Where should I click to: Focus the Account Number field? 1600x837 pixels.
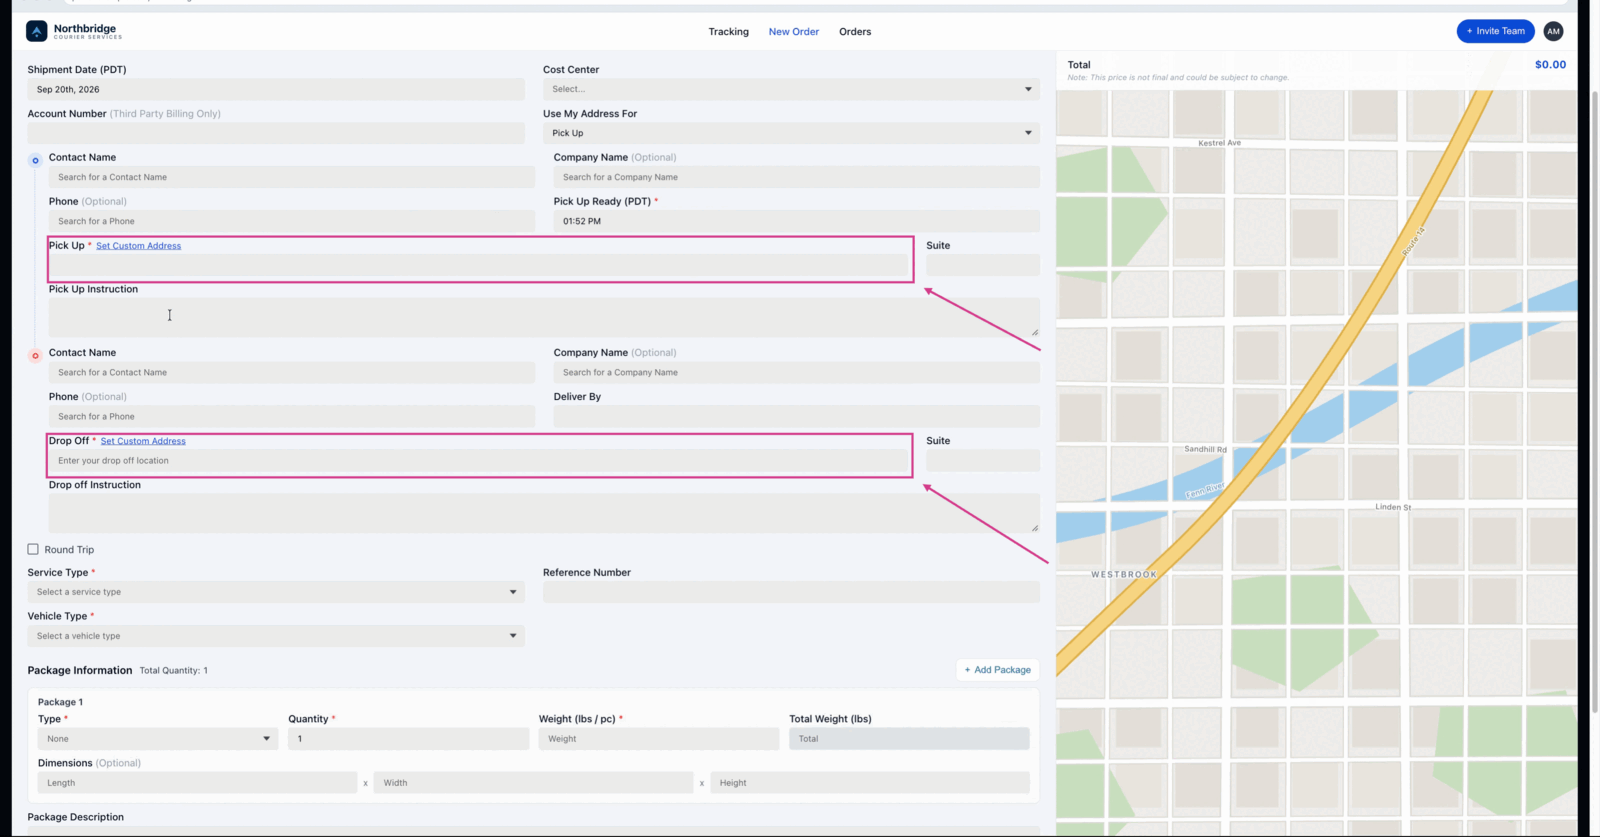coord(276,133)
